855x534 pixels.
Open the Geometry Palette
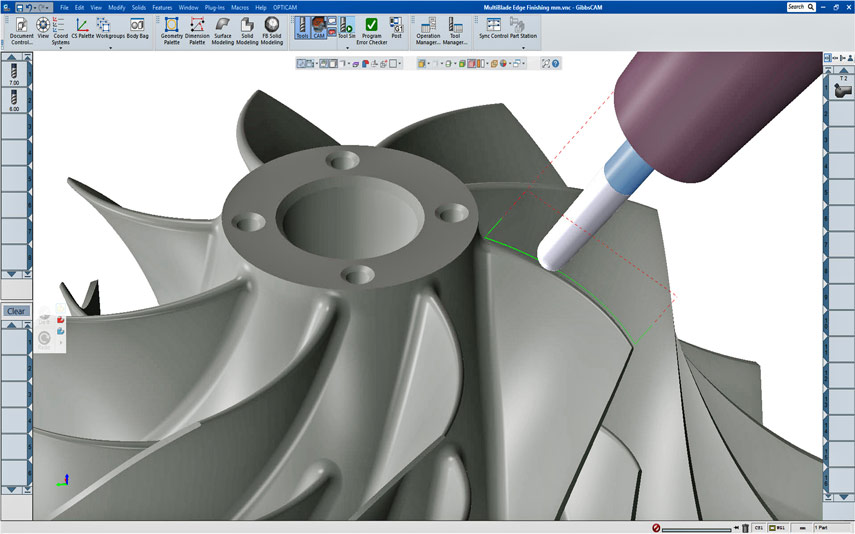pos(171,28)
